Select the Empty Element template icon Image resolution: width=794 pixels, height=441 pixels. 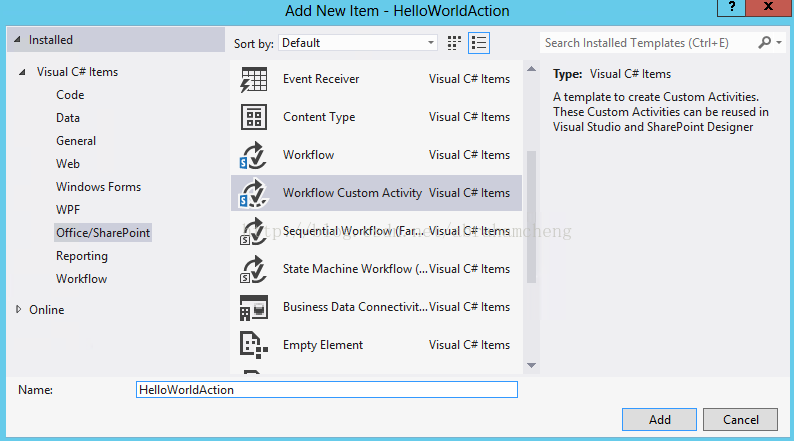[254, 345]
